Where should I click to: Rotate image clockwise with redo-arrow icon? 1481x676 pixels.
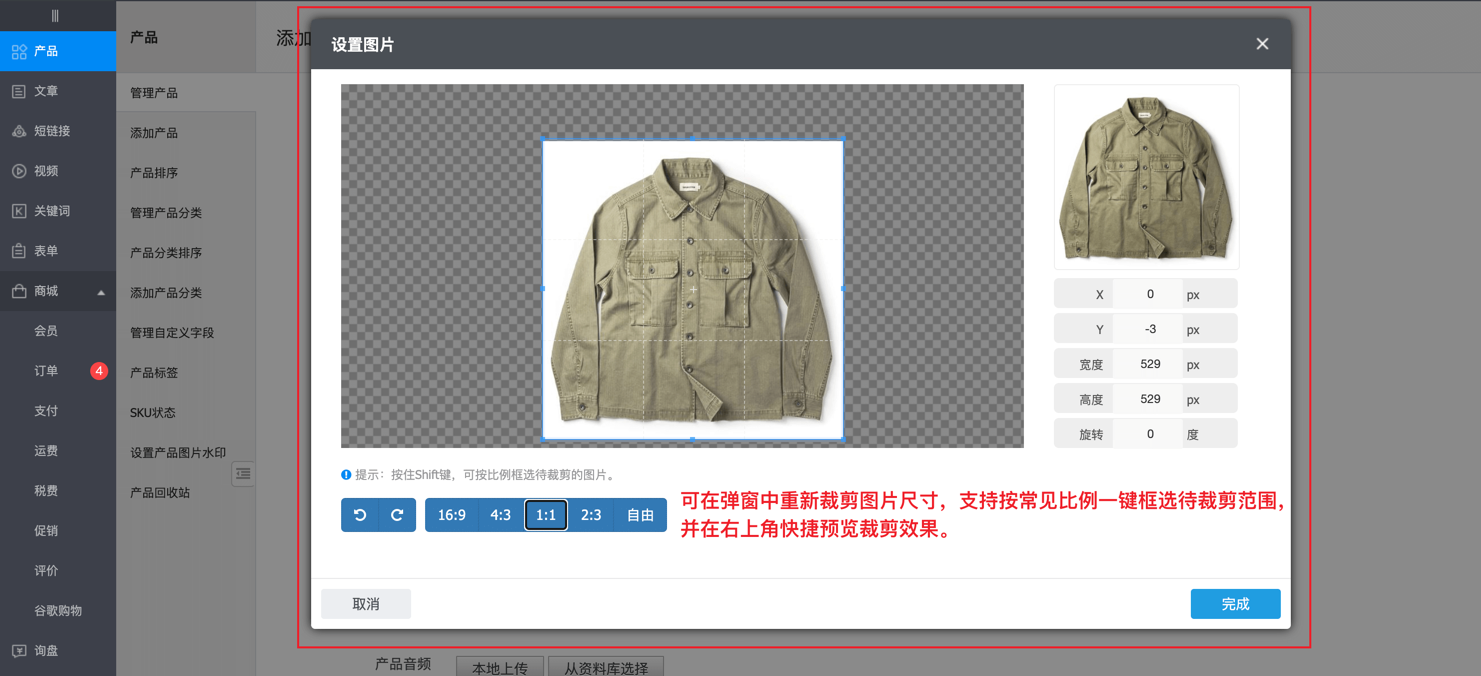(397, 515)
